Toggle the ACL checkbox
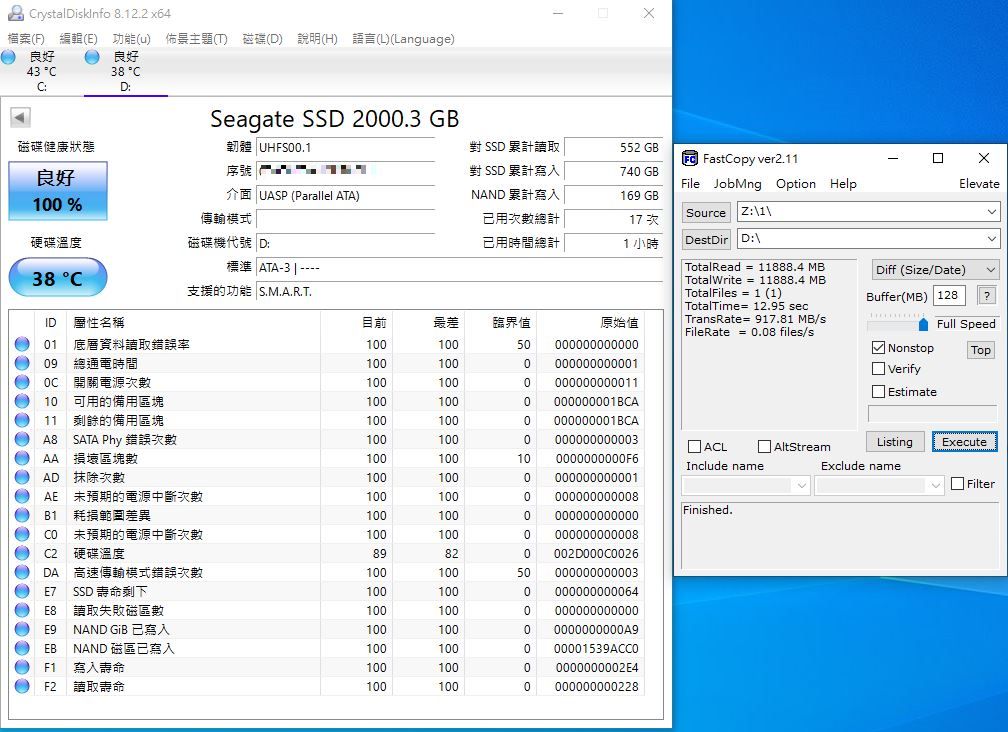Screen dimensions: 1008x732 (x=694, y=447)
